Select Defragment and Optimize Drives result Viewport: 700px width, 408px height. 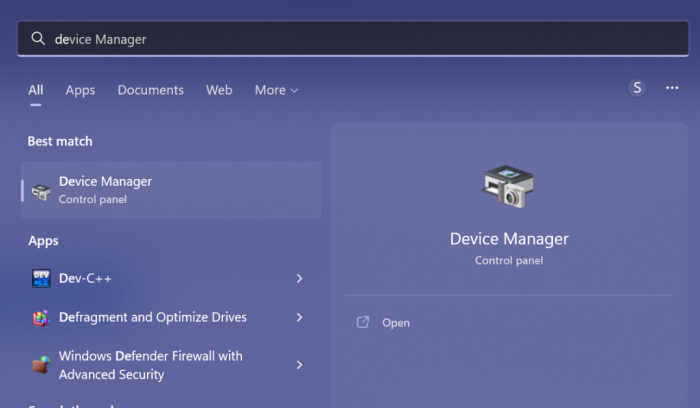[171, 317]
